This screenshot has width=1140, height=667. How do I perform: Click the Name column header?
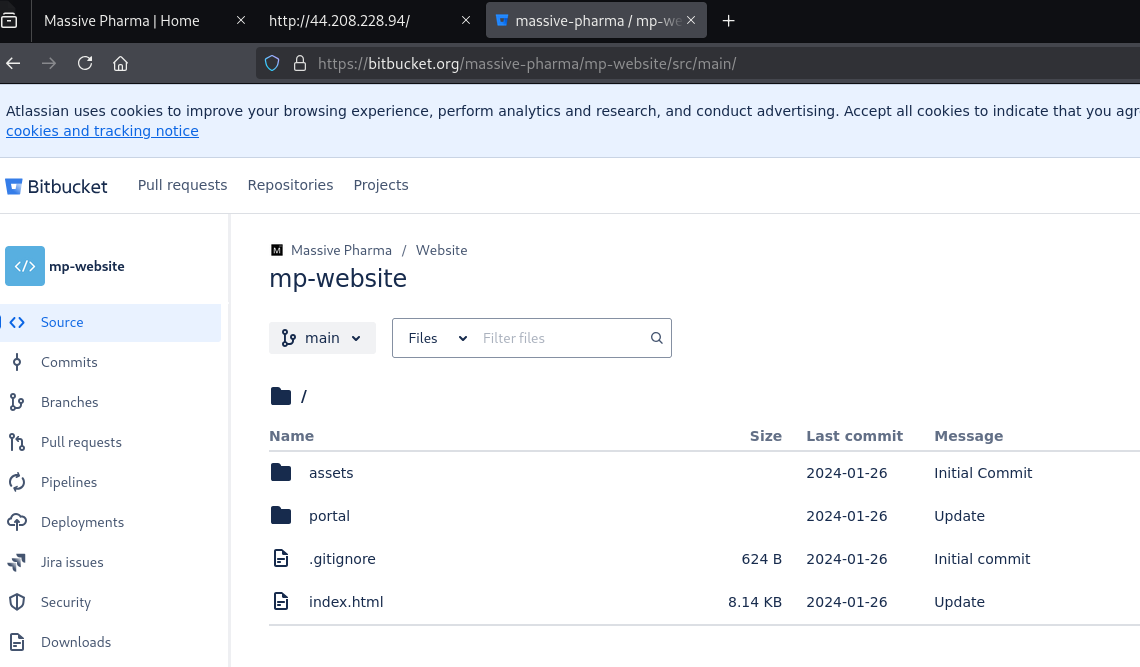(292, 436)
